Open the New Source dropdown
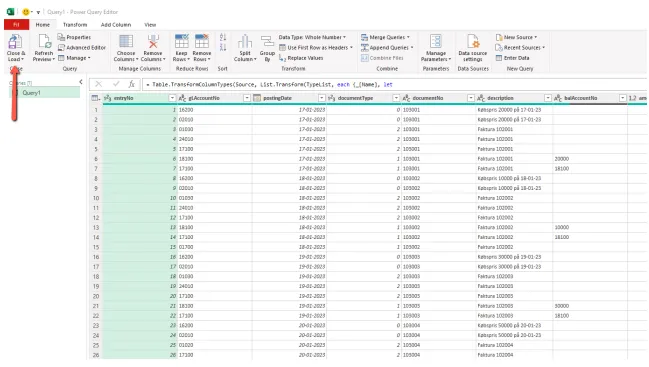649x367 pixels. click(x=517, y=37)
